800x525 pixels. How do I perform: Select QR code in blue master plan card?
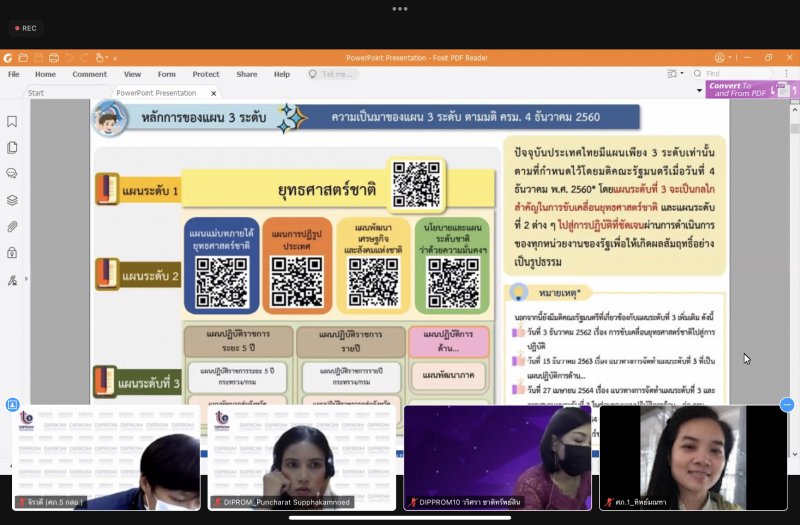222,282
